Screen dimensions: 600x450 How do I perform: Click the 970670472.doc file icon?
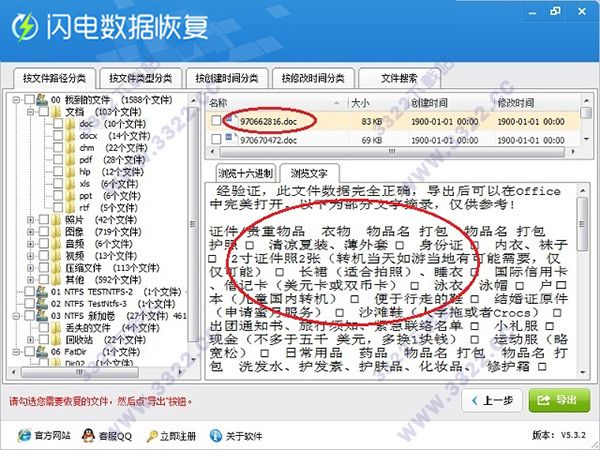pos(230,138)
